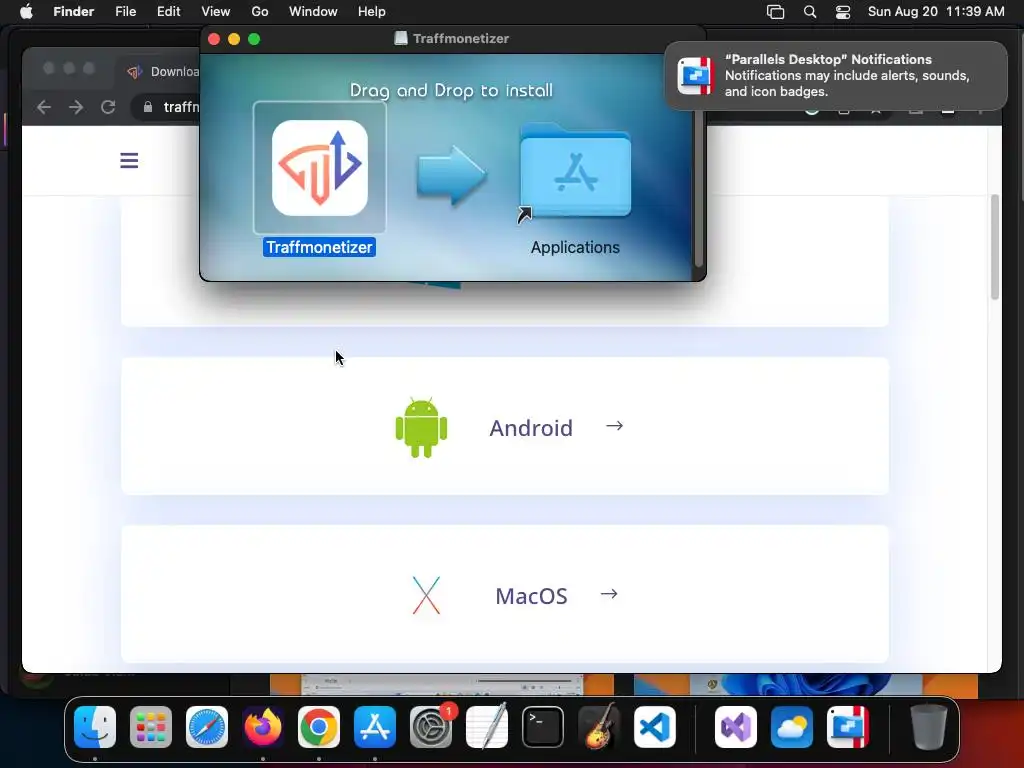Image resolution: width=1024 pixels, height=768 pixels.
Task: Open Spotlight search in menu bar
Action: pyautogui.click(x=810, y=11)
